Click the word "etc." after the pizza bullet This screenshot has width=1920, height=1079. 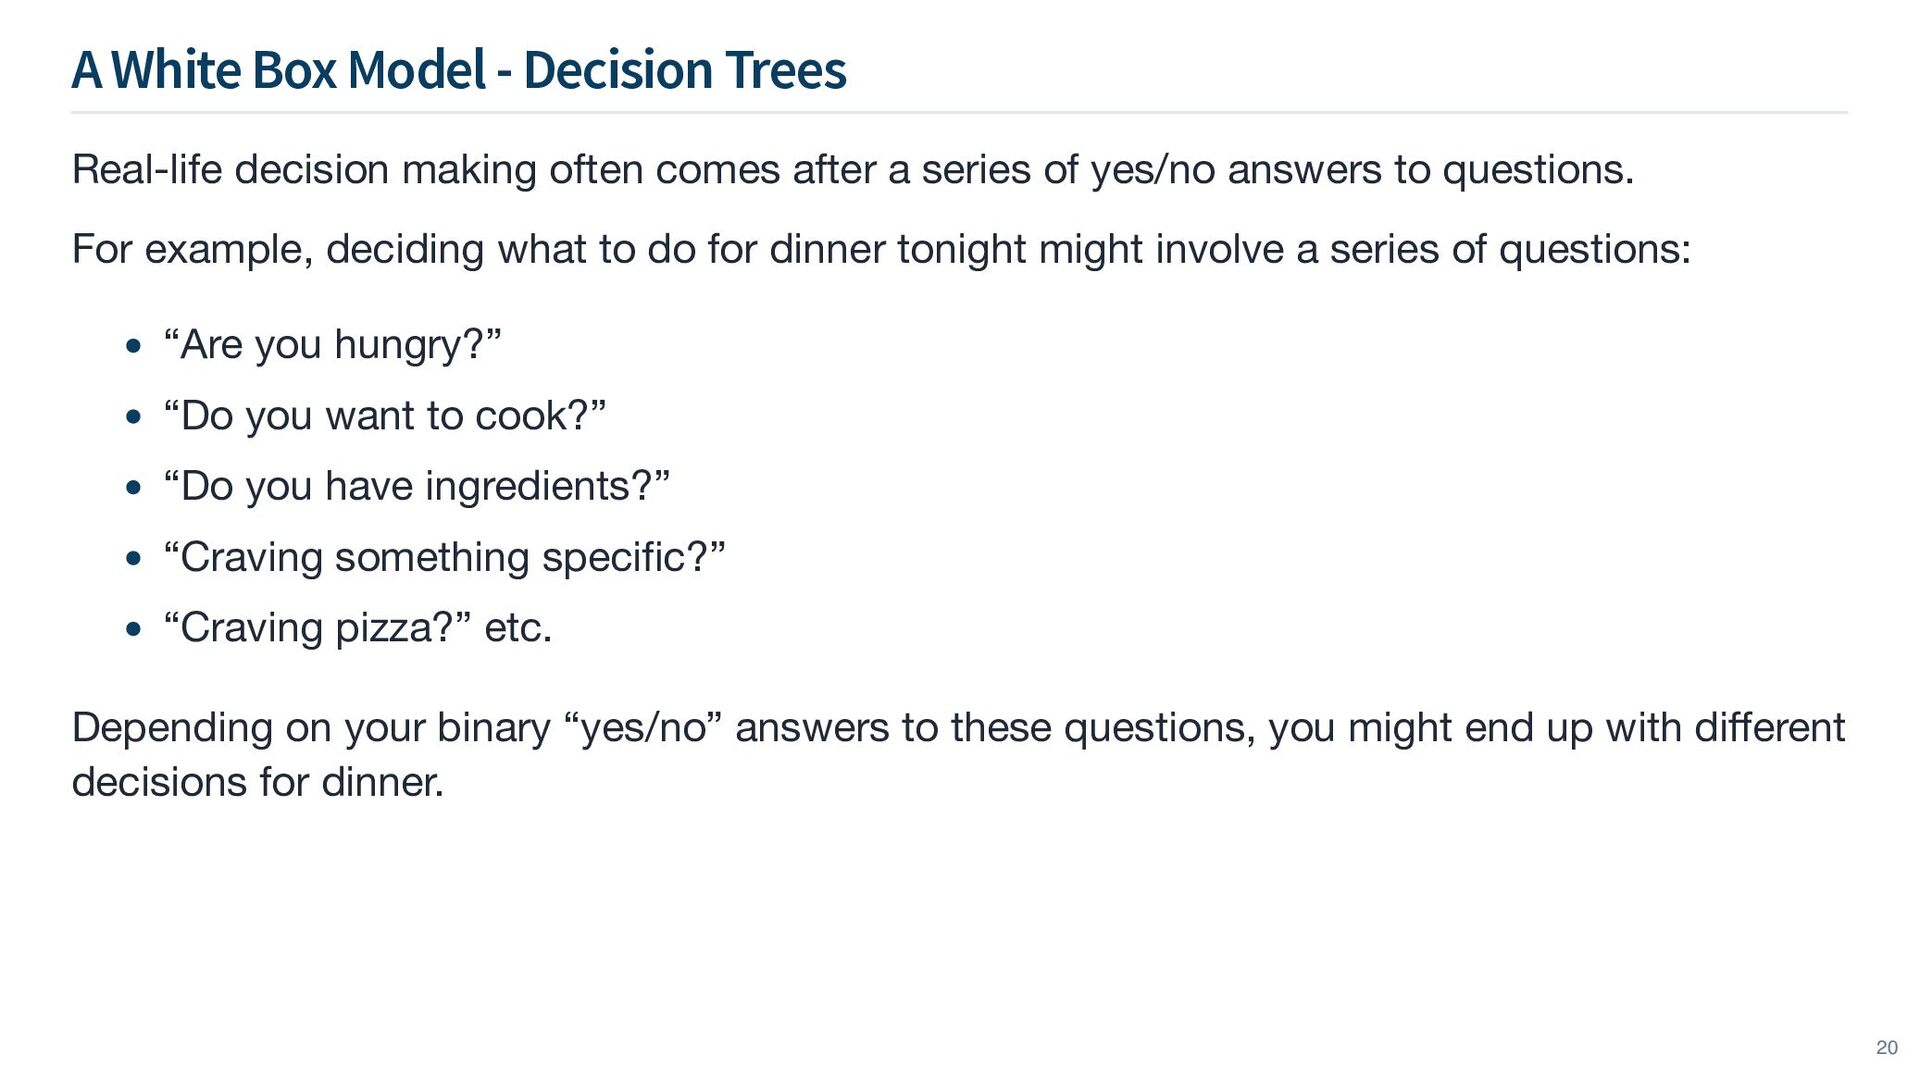[x=518, y=629]
